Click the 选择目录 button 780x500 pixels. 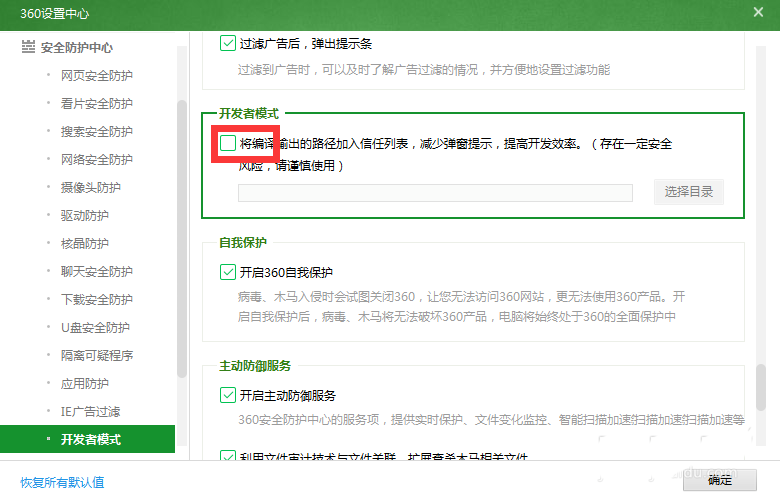pos(688,192)
